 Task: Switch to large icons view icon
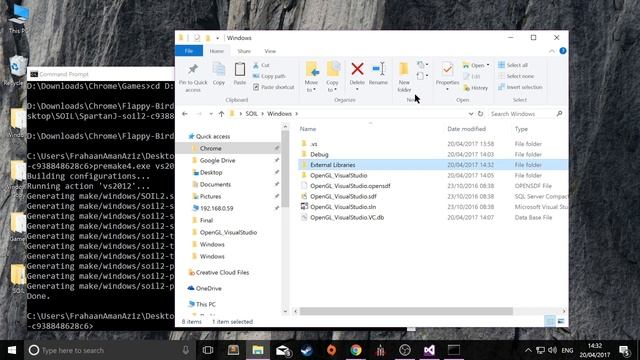[x=561, y=322]
